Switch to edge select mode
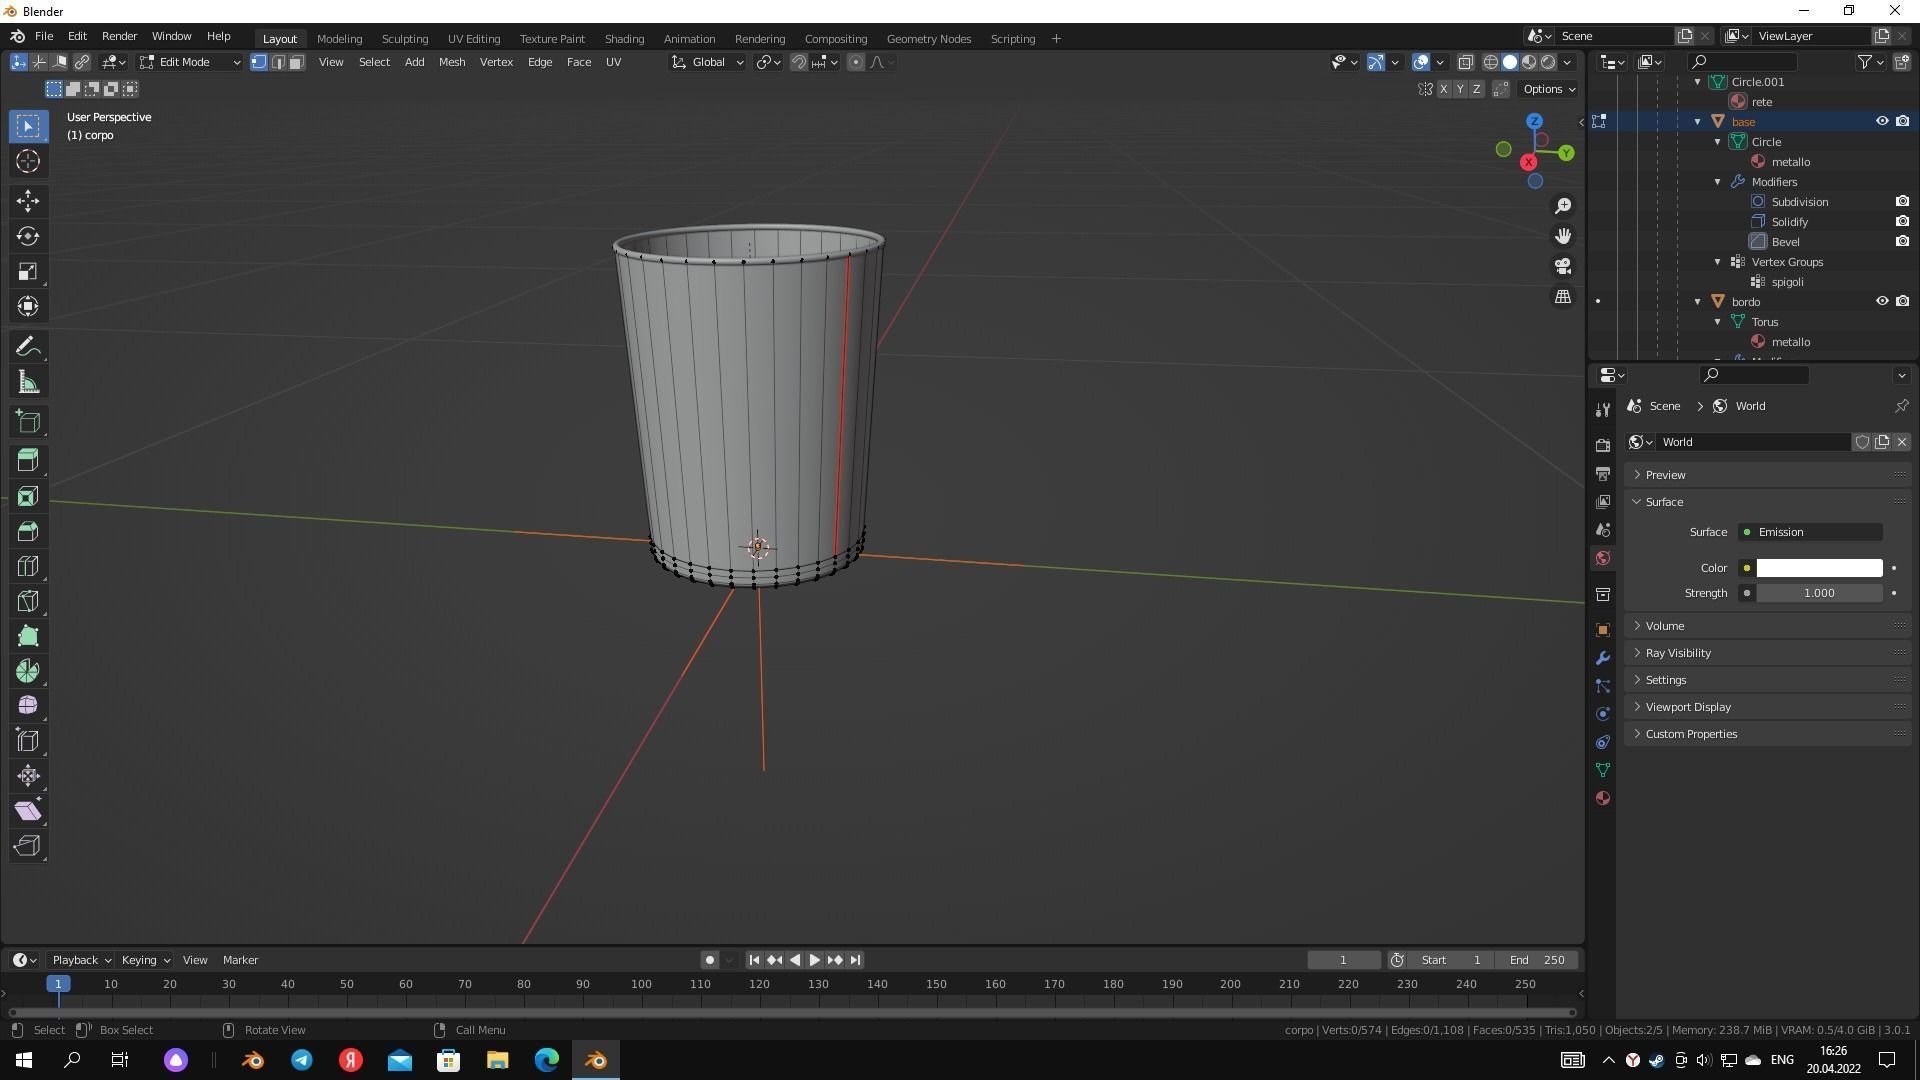The width and height of the screenshot is (1920, 1080). 278,62
